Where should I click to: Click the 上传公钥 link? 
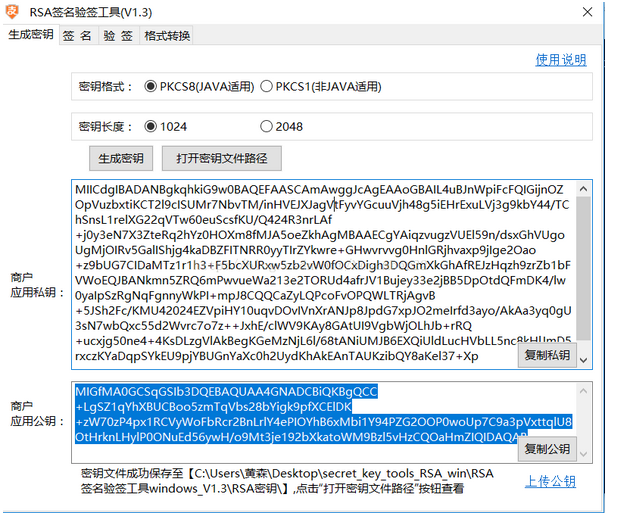550,482
